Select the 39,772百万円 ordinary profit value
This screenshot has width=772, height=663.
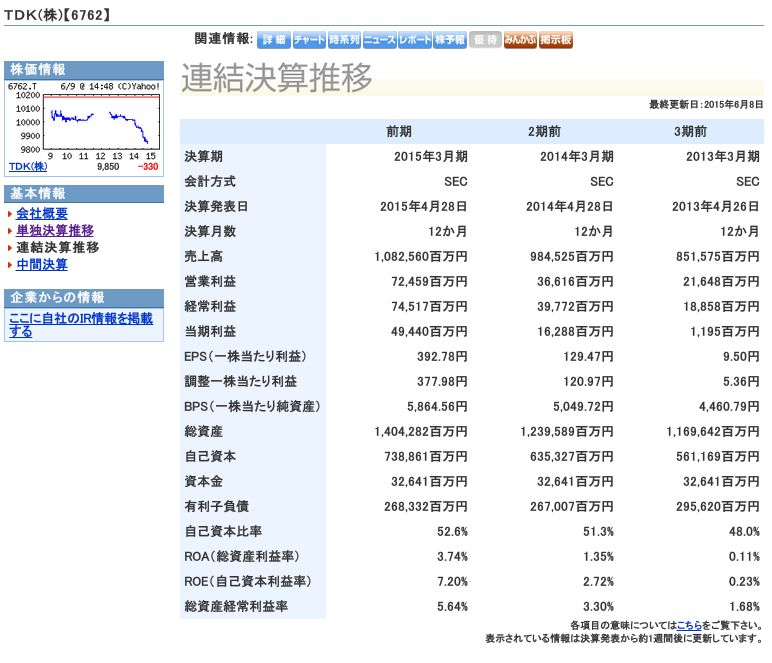(575, 306)
